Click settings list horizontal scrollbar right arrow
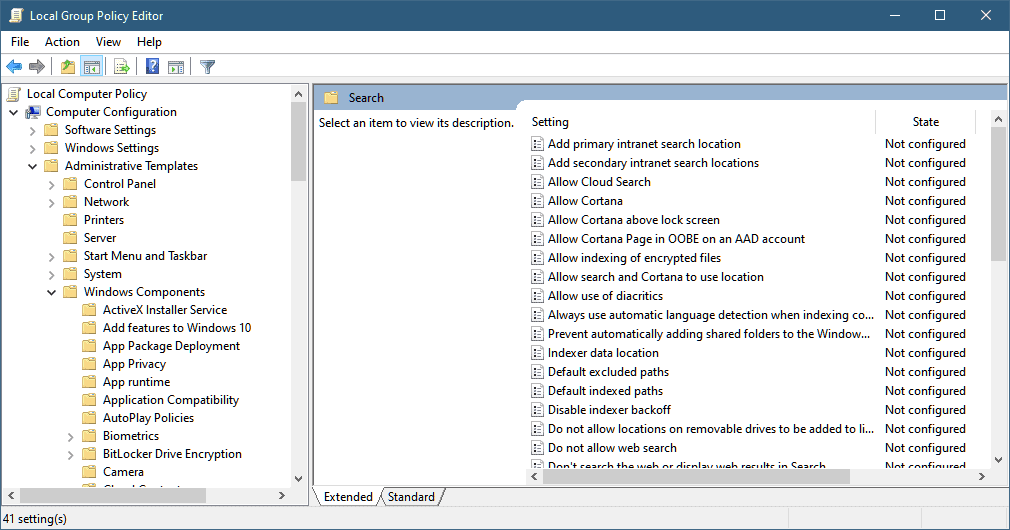 982,477
